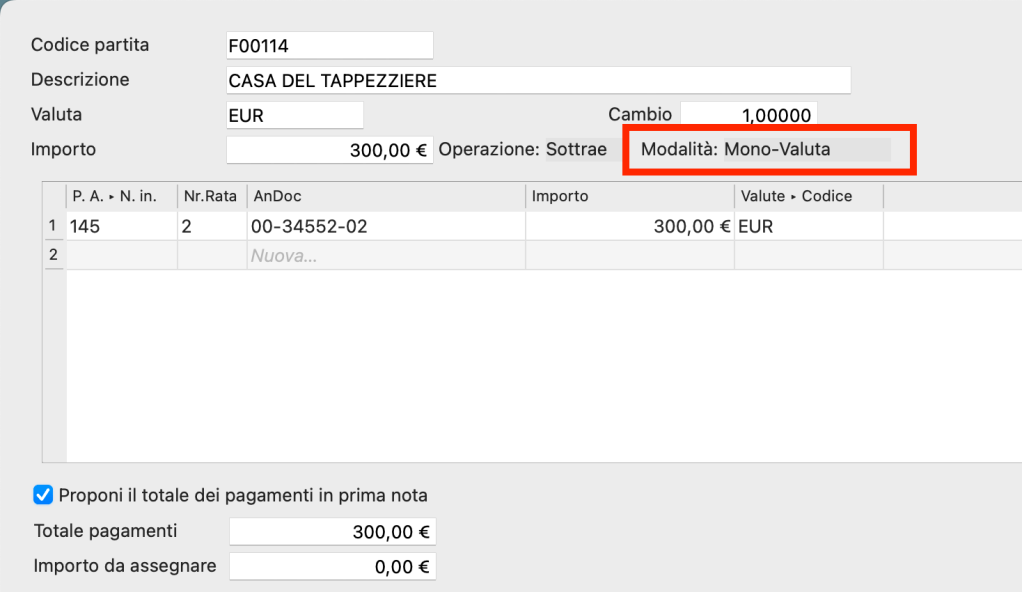This screenshot has width=1022, height=592.
Task: Click the Operazione: Sottrae label
Action: pyautogui.click(x=522, y=150)
